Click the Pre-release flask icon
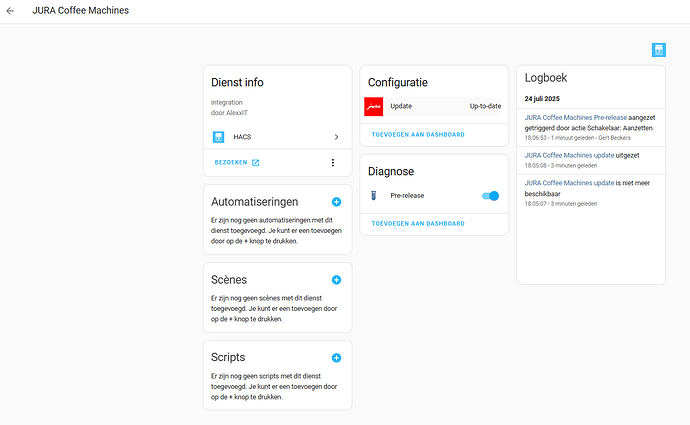This screenshot has height=425, width=690. click(x=374, y=196)
